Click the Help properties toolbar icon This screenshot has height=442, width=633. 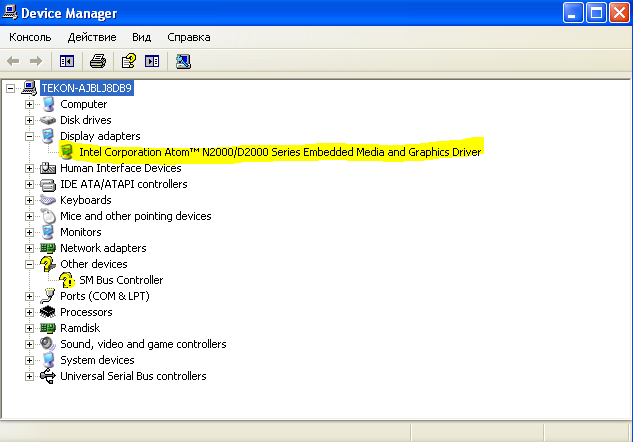128,61
